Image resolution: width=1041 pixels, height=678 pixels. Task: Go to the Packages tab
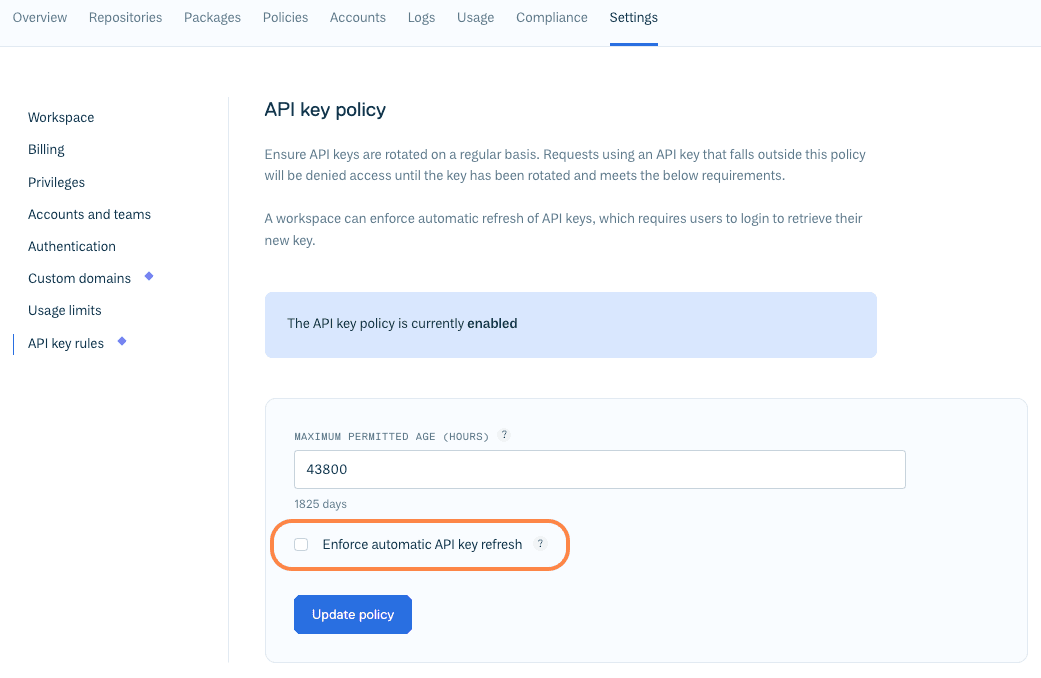[212, 17]
